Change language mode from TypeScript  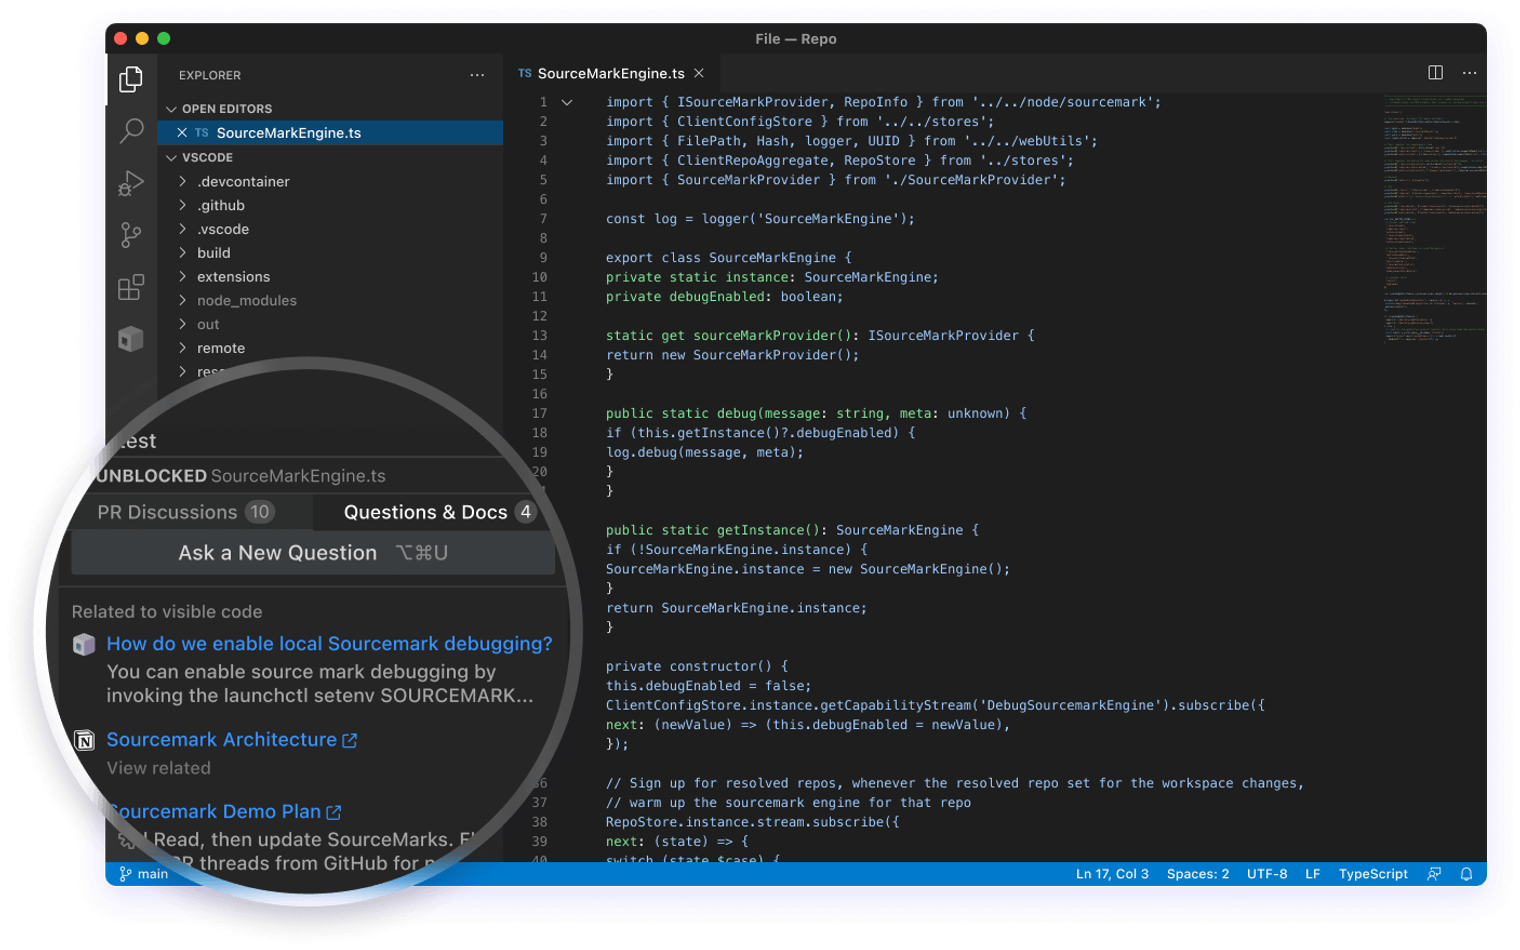(x=1373, y=874)
